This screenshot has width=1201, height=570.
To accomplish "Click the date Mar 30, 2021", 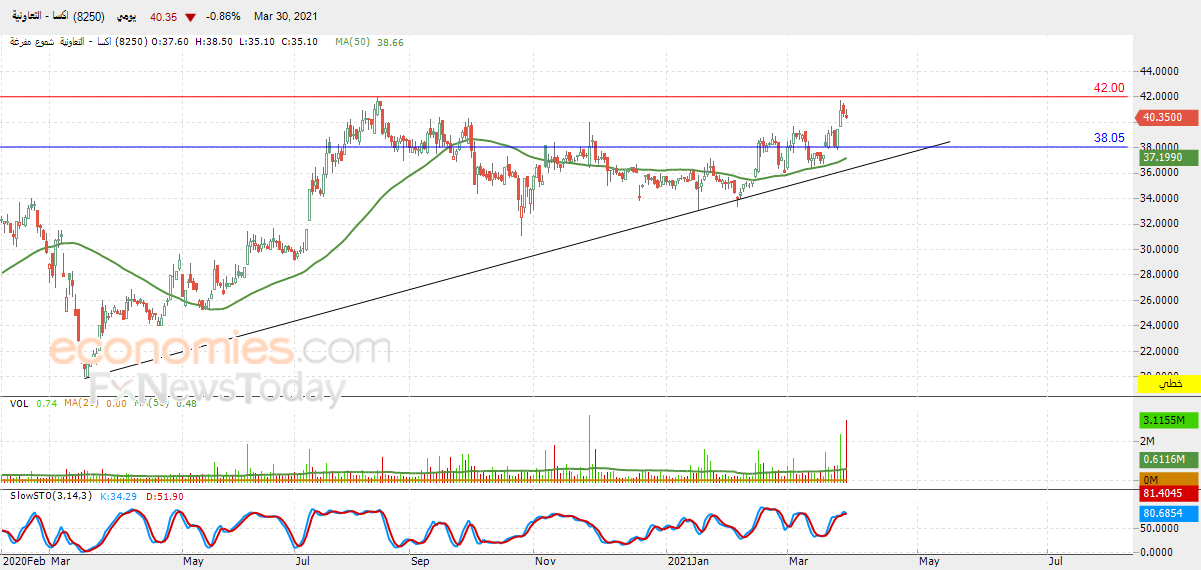I will [x=286, y=18].
